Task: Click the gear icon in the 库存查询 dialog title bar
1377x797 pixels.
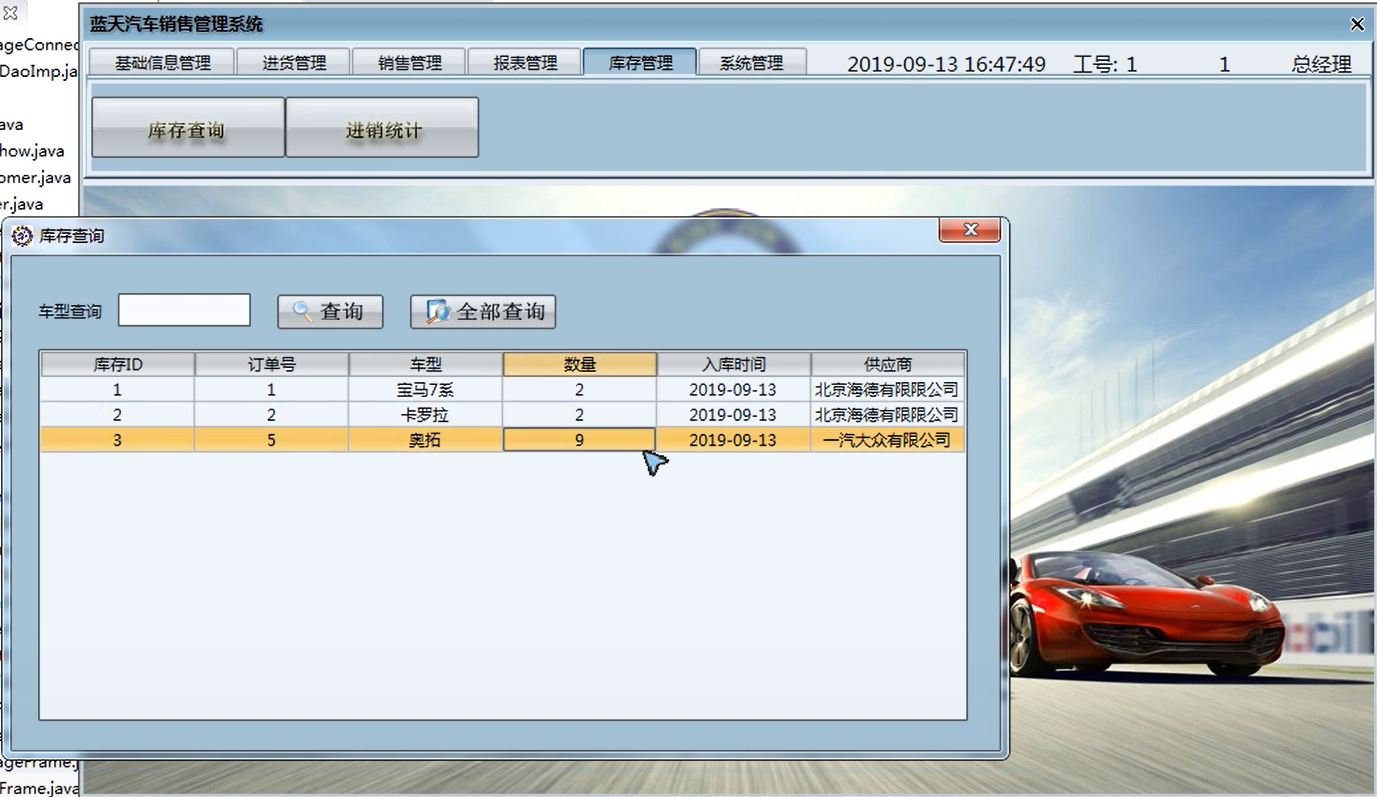Action: (x=21, y=236)
